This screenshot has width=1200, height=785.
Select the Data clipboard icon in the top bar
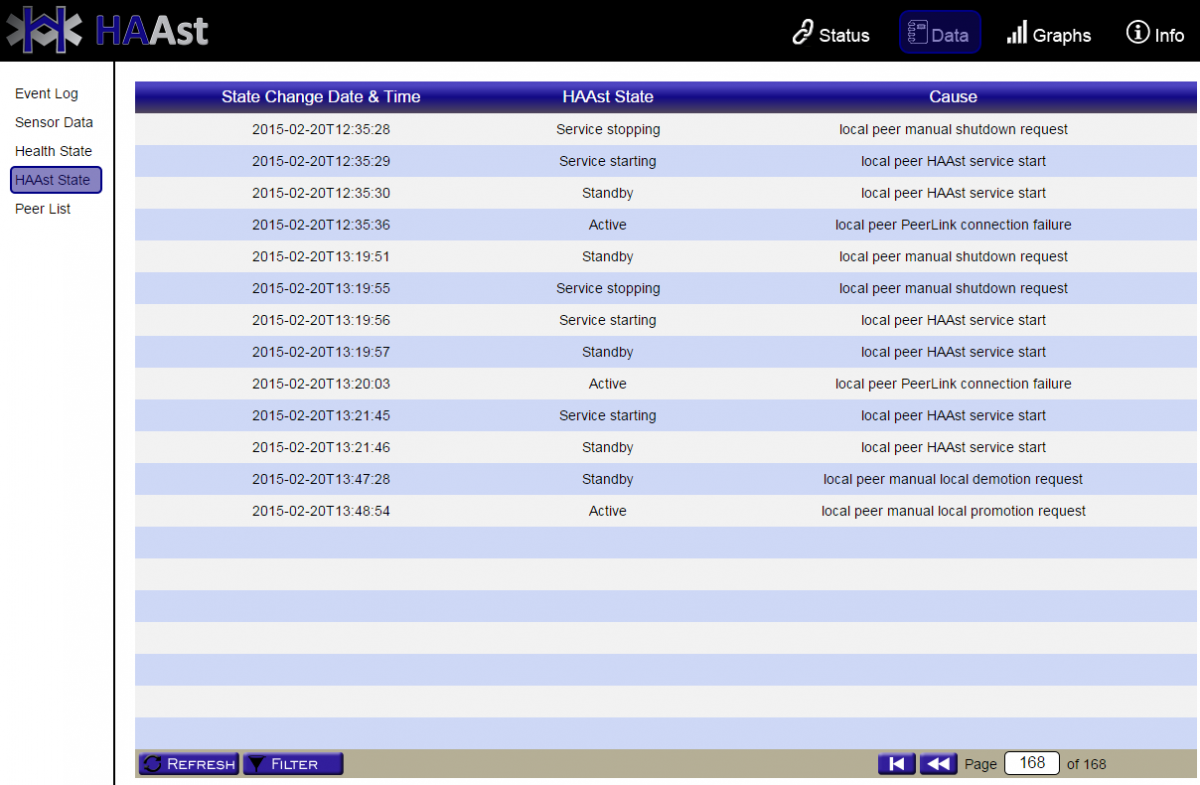point(918,31)
